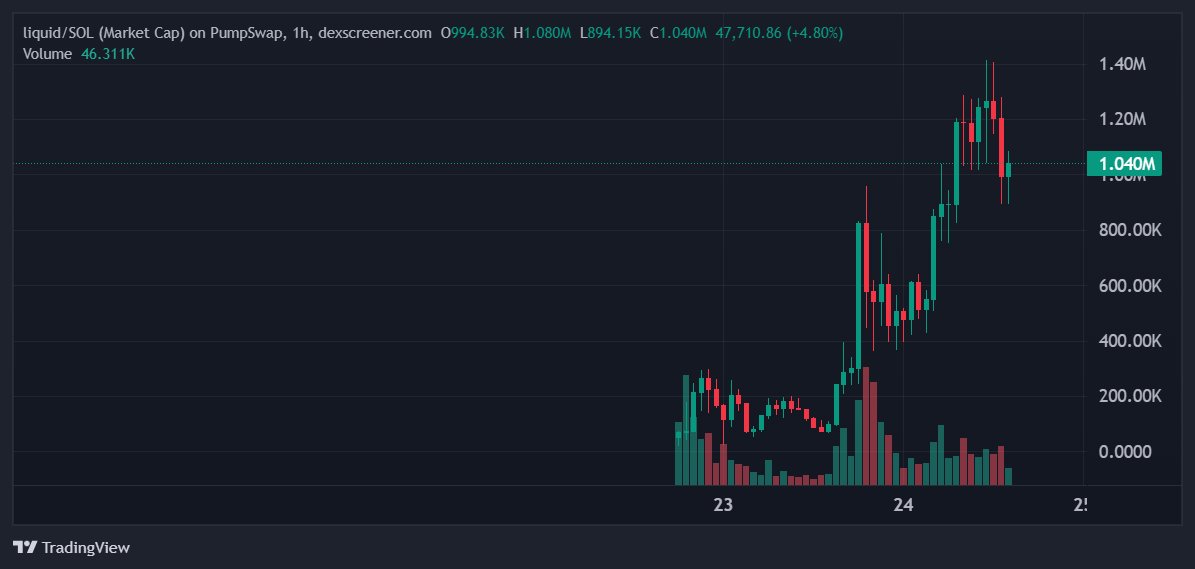Viewport: 1195px width, 569px height.
Task: Click the 1.20M price axis label
Action: [1122, 120]
